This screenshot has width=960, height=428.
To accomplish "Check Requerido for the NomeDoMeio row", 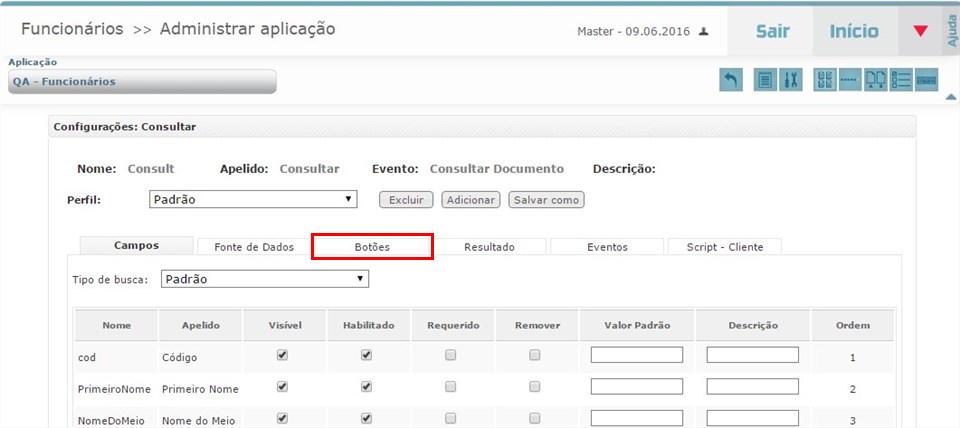I will point(451,419).
